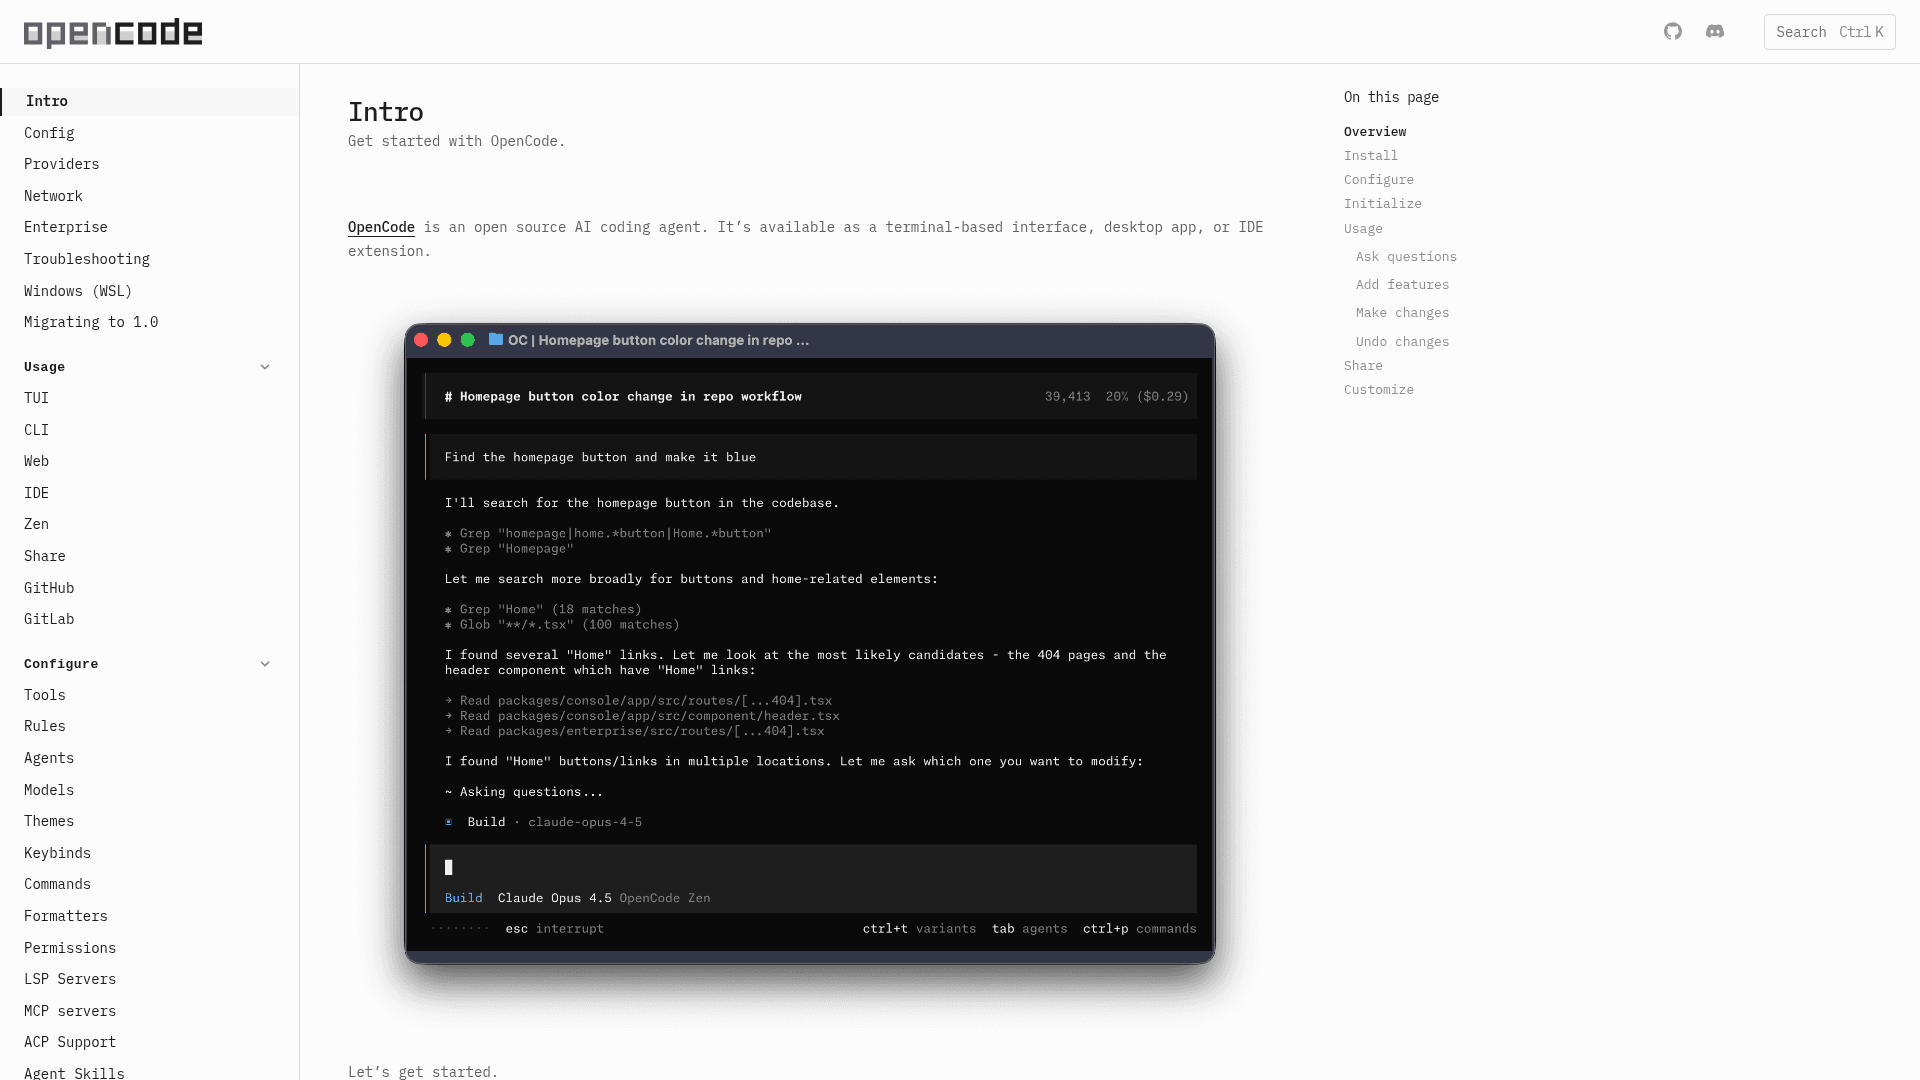Open the Keybinds page in the sidebar
This screenshot has width=1920, height=1080.
(x=57, y=852)
